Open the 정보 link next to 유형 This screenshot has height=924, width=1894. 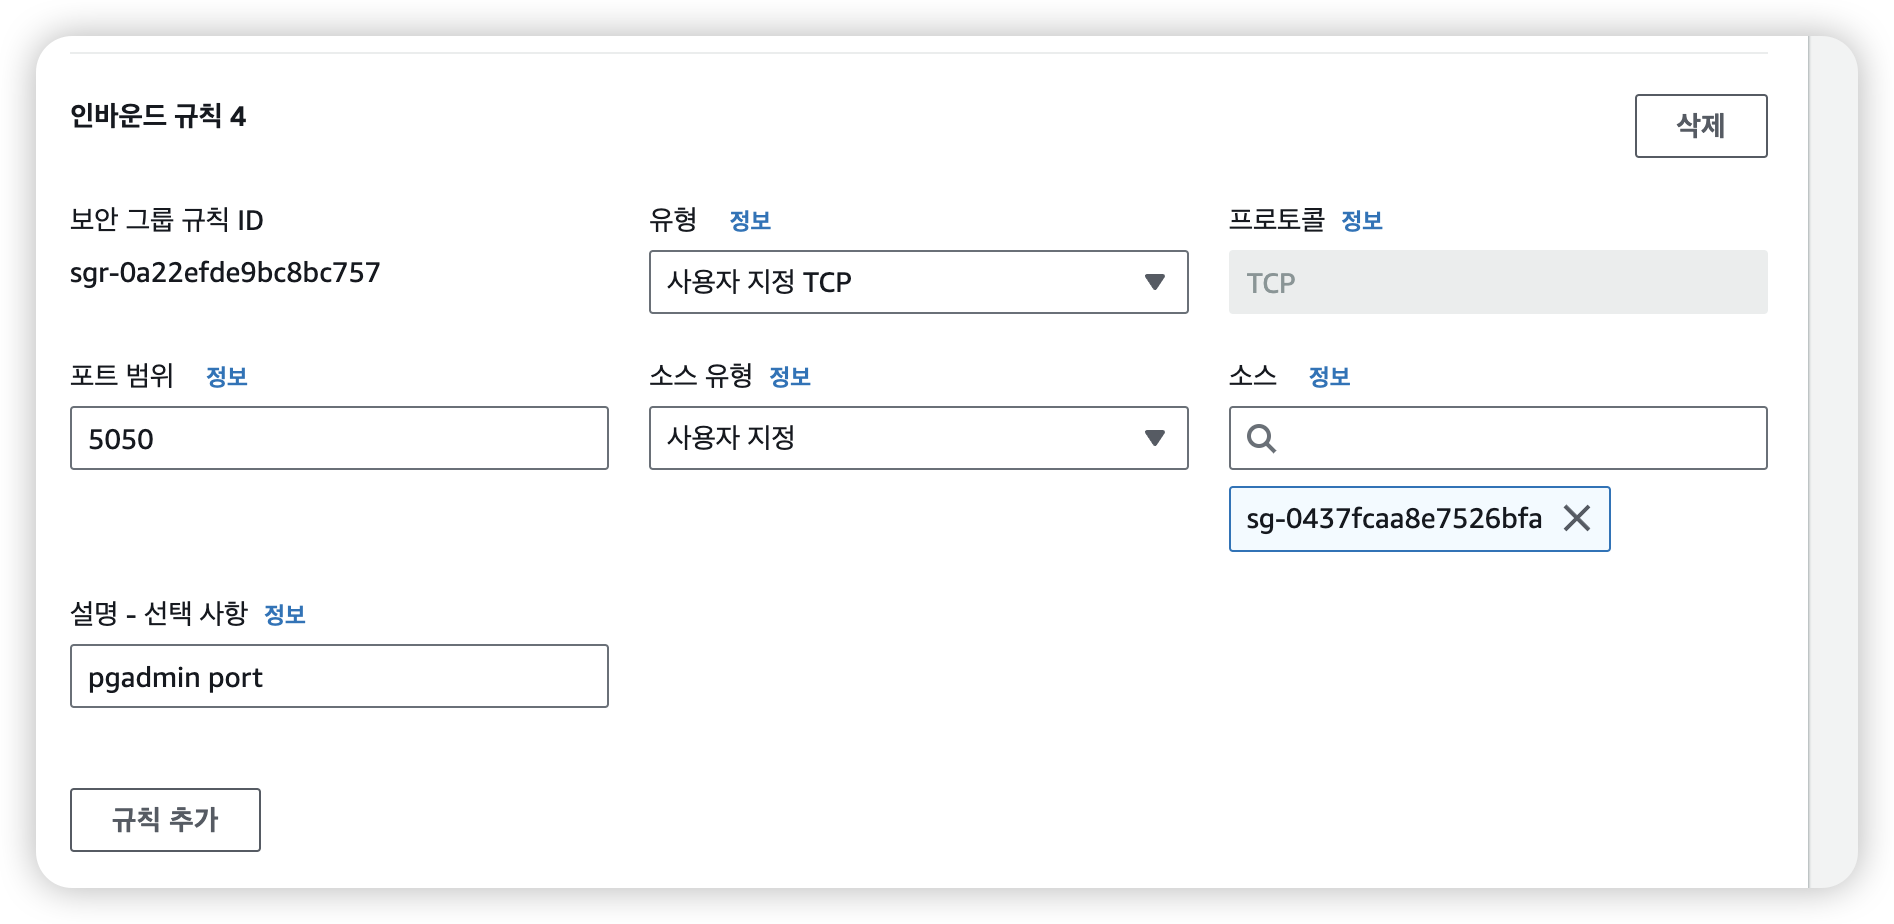(750, 221)
